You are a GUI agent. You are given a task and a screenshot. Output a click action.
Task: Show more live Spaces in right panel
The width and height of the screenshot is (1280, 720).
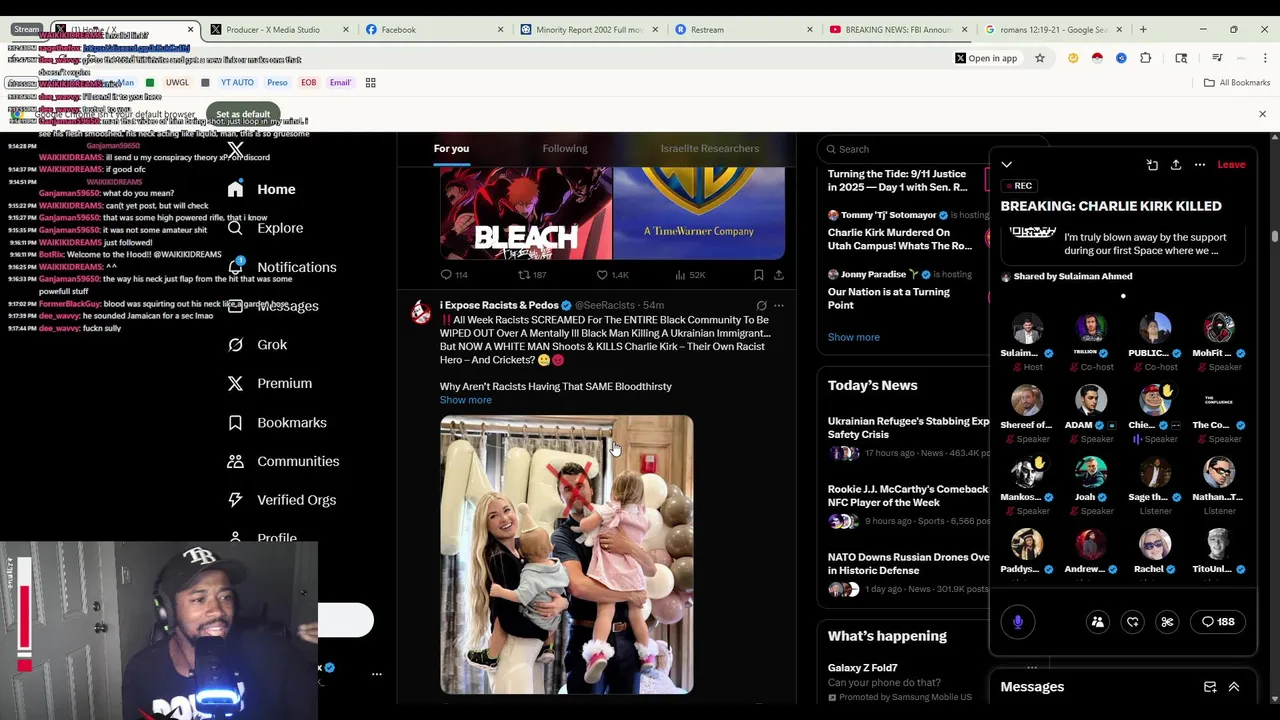tap(853, 337)
